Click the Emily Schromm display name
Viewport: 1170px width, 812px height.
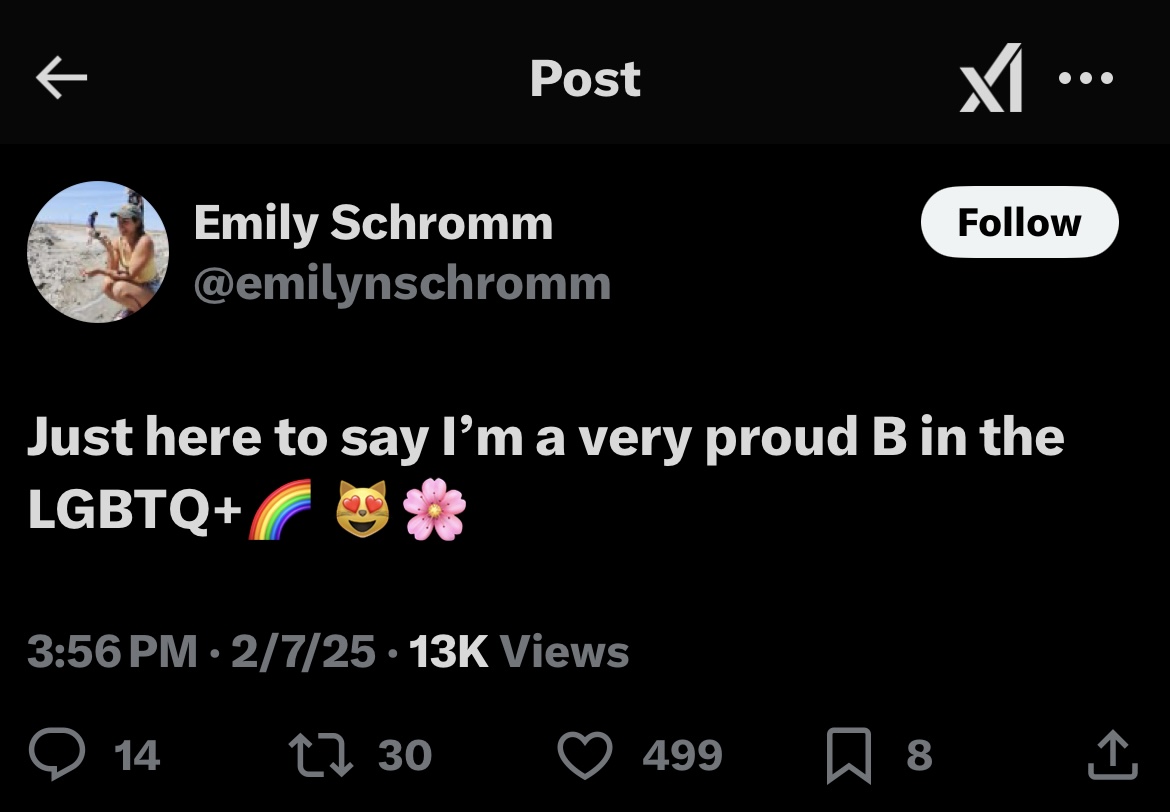click(x=374, y=222)
